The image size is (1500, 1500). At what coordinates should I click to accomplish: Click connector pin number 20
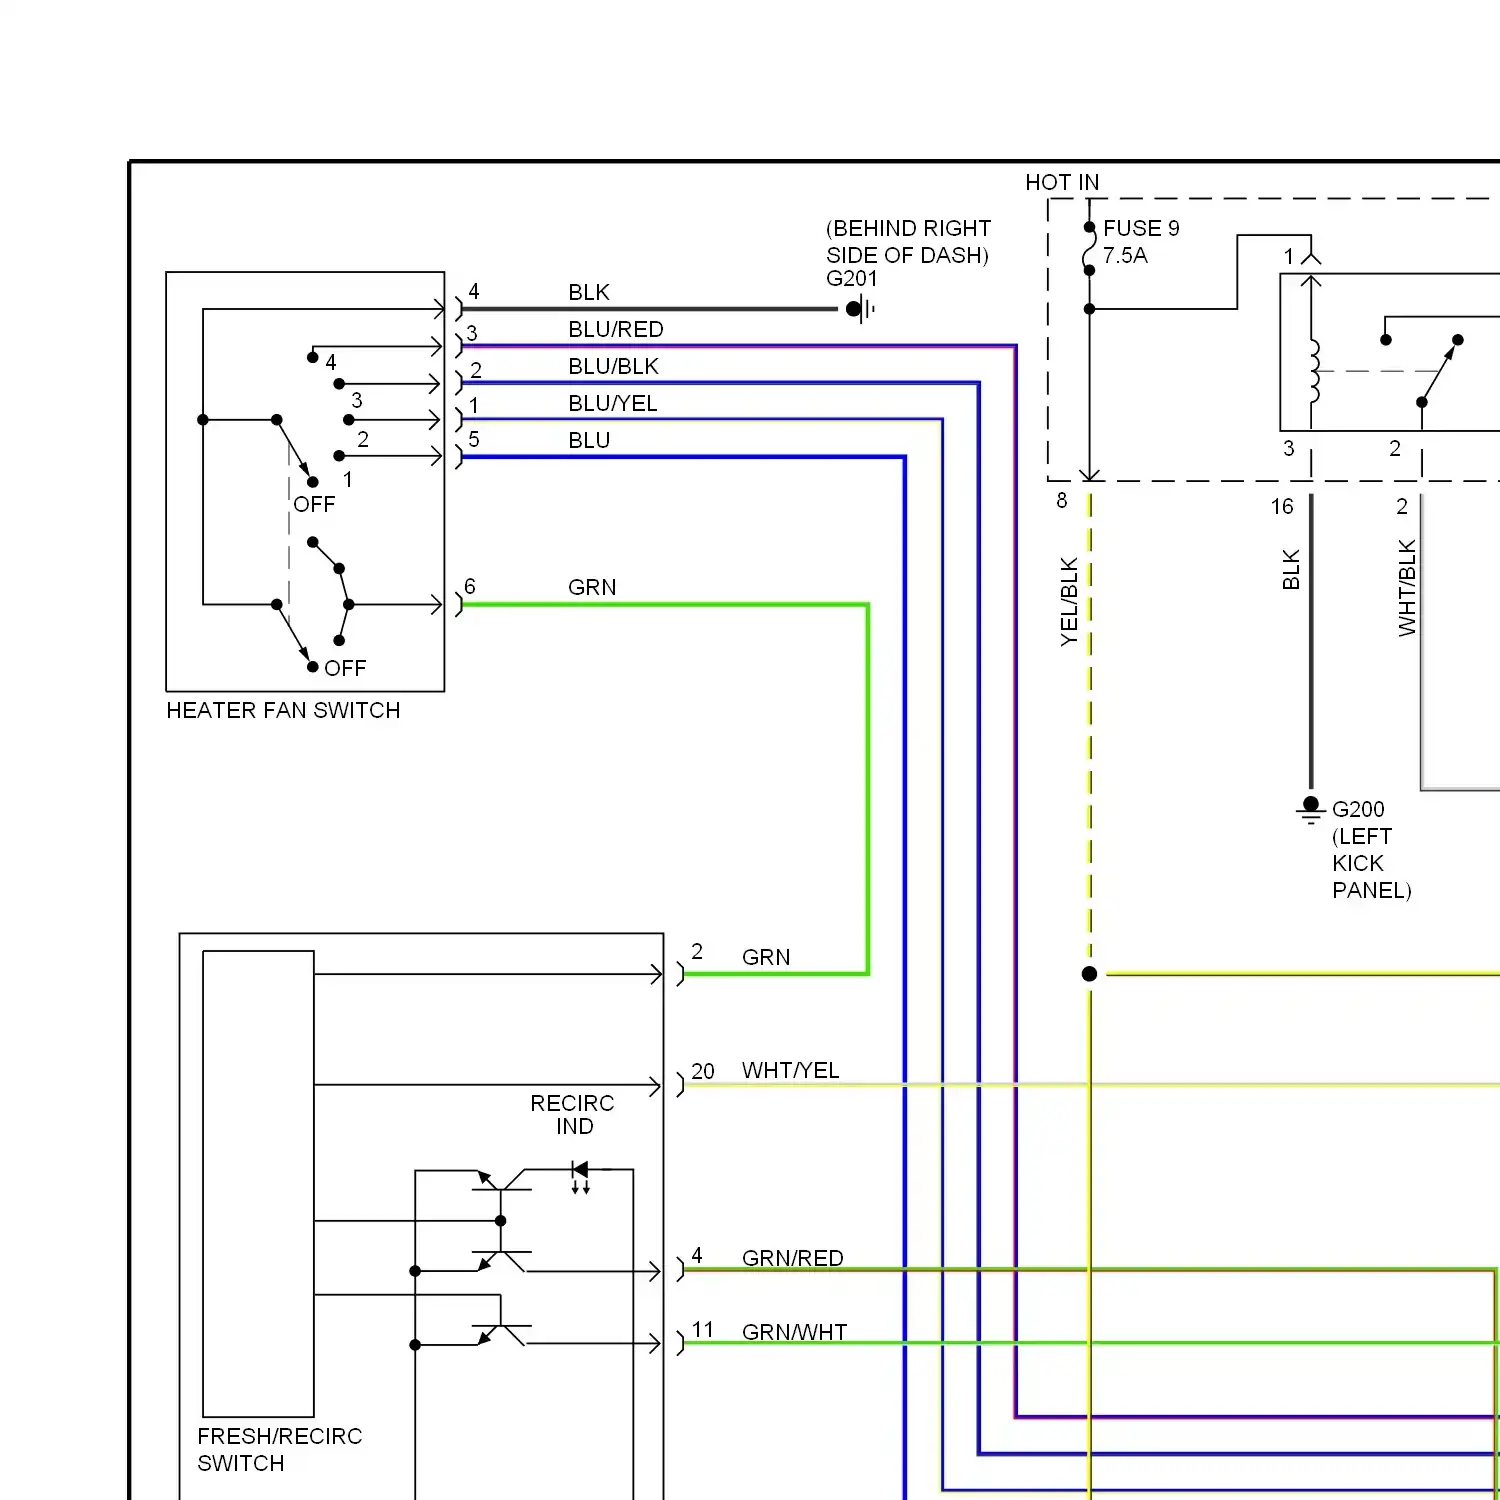pos(703,1071)
